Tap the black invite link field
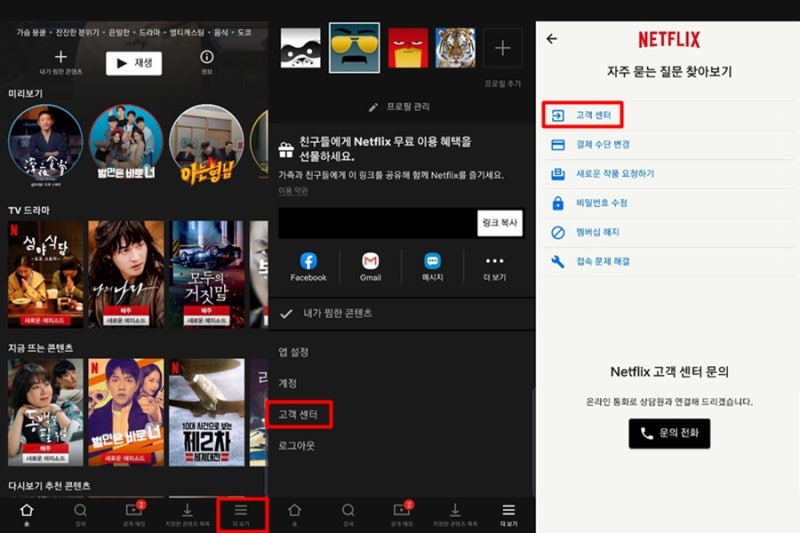Screen dimensions: 800x533 point(378,223)
